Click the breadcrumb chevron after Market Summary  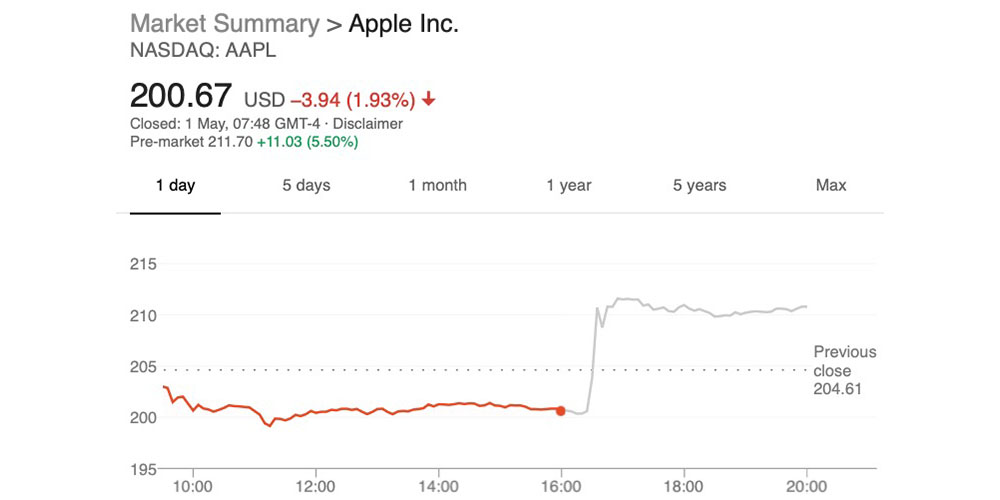334,24
